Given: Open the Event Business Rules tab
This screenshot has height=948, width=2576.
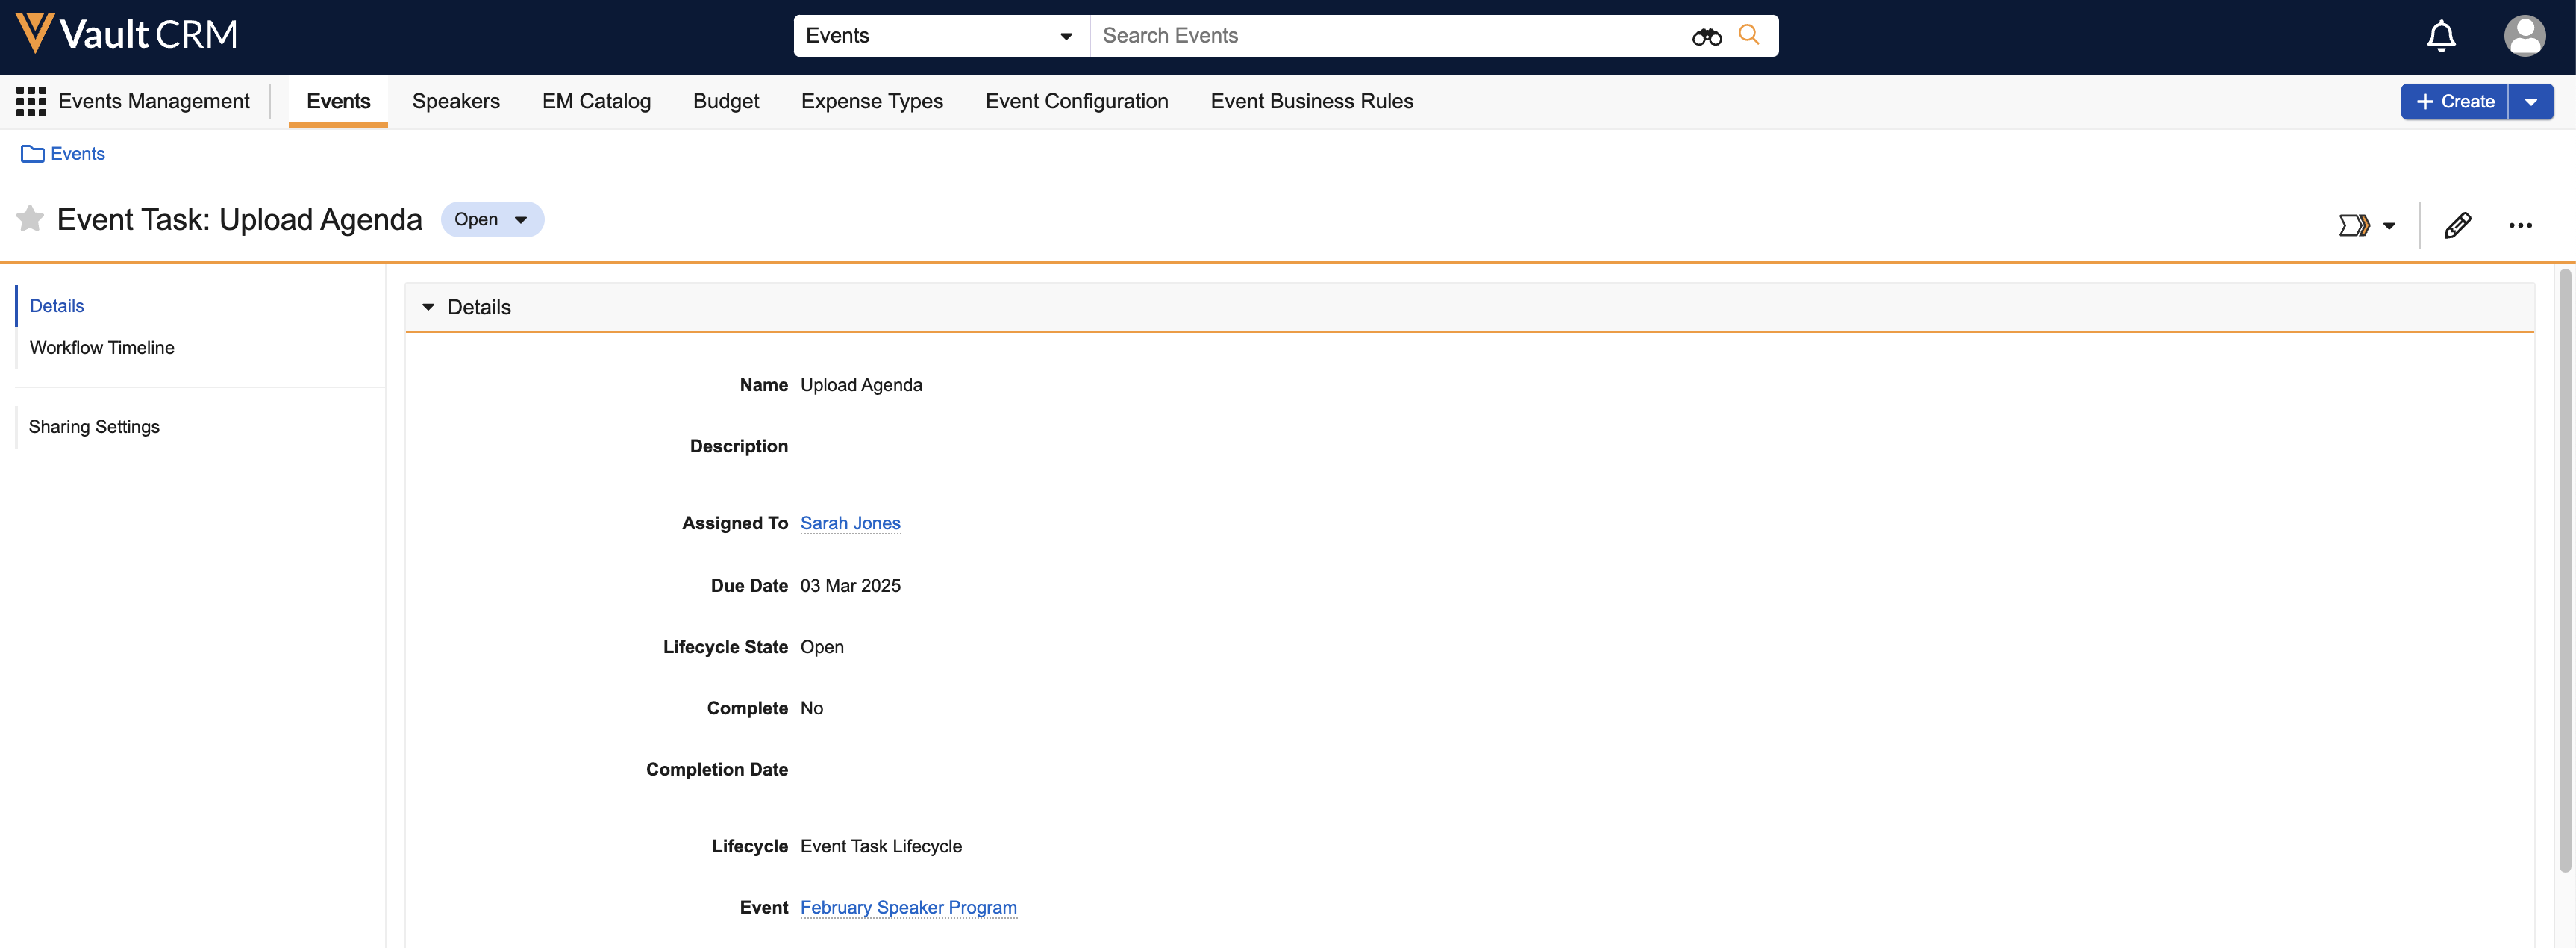Looking at the screenshot, I should coord(1311,101).
